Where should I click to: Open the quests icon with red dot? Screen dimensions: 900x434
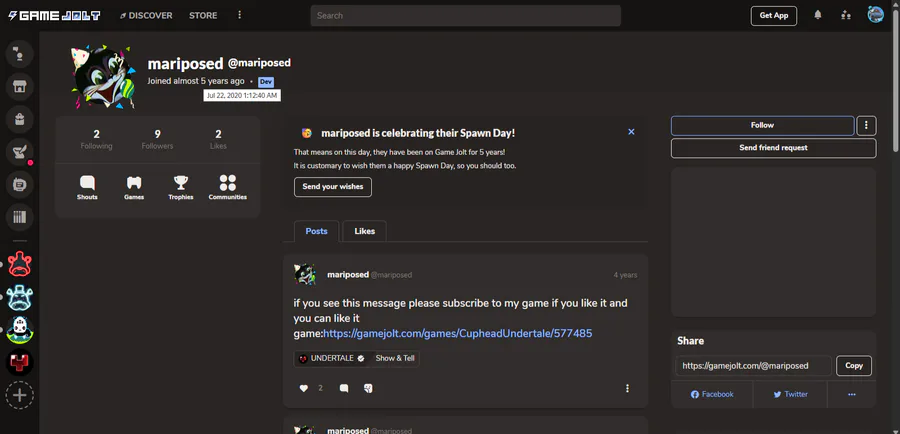point(20,152)
